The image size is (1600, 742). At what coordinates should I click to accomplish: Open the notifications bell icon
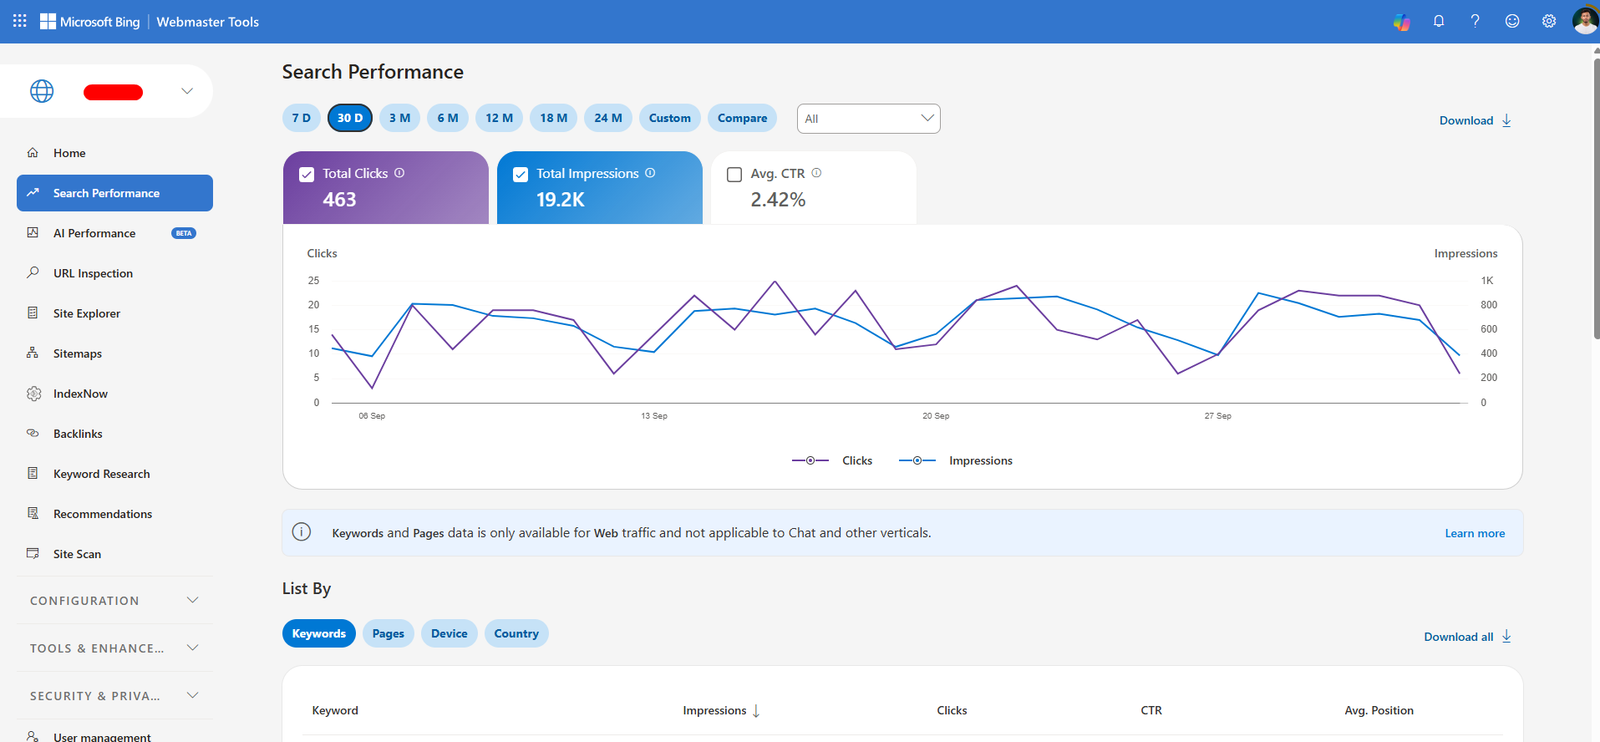[1439, 21]
